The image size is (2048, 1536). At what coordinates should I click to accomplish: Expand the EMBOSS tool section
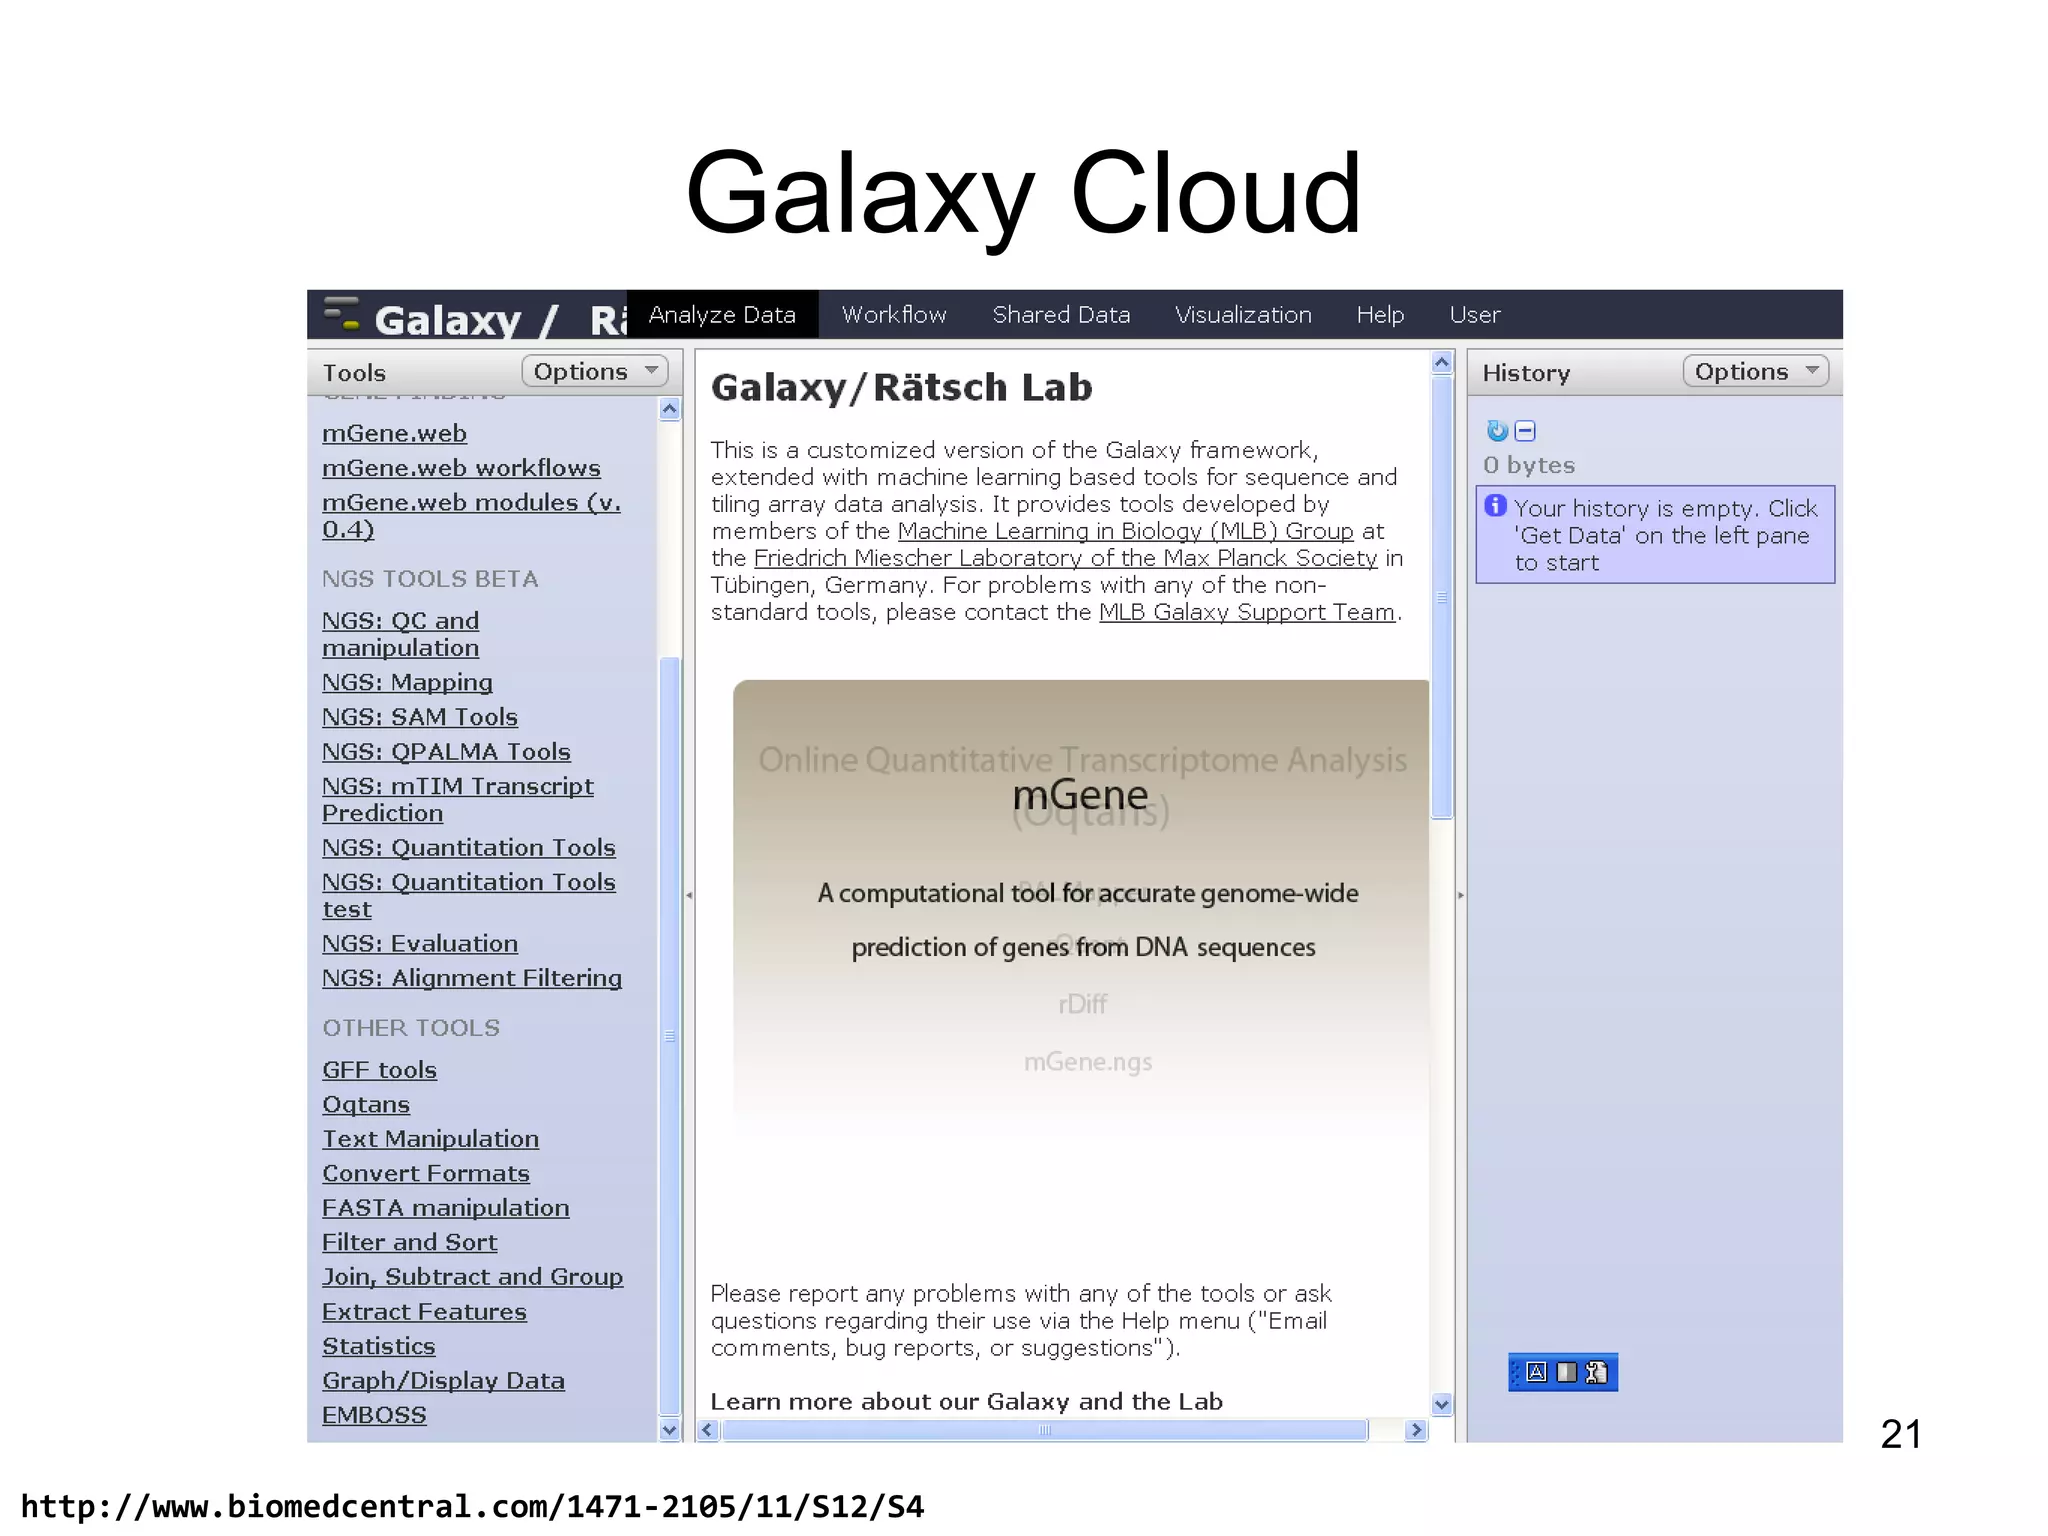[x=374, y=1415]
